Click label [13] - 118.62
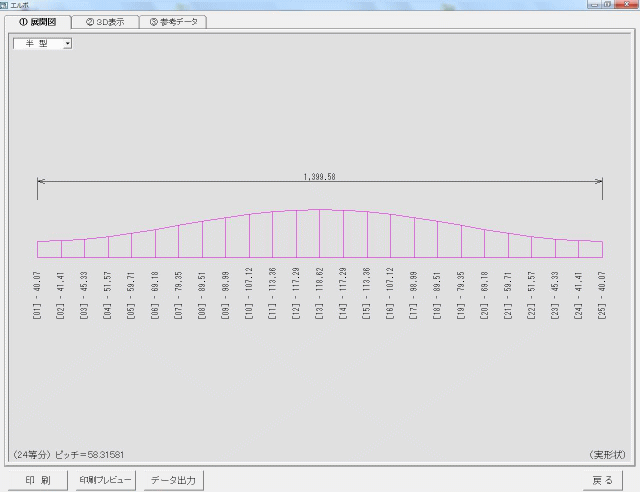The width and height of the screenshot is (640, 492). click(320, 293)
